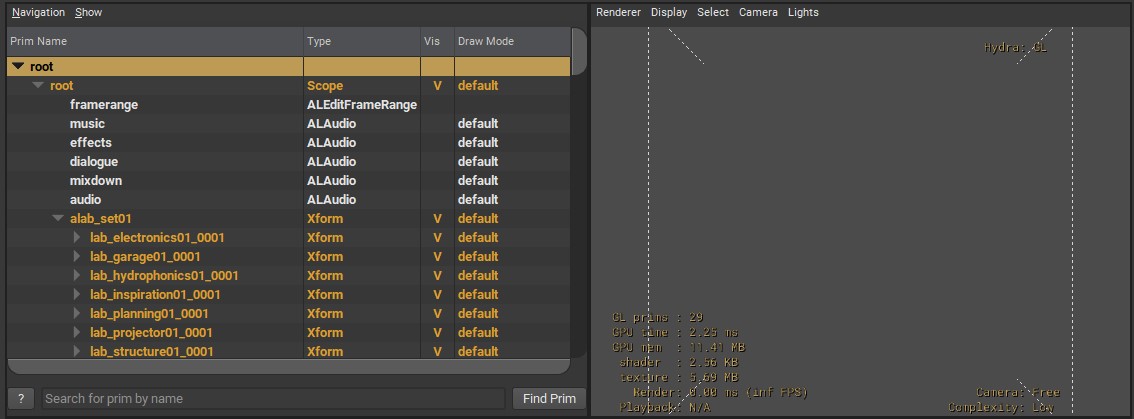Expand lab_garage01_0001
Viewport: 1134px width, 419px height.
coord(78,256)
